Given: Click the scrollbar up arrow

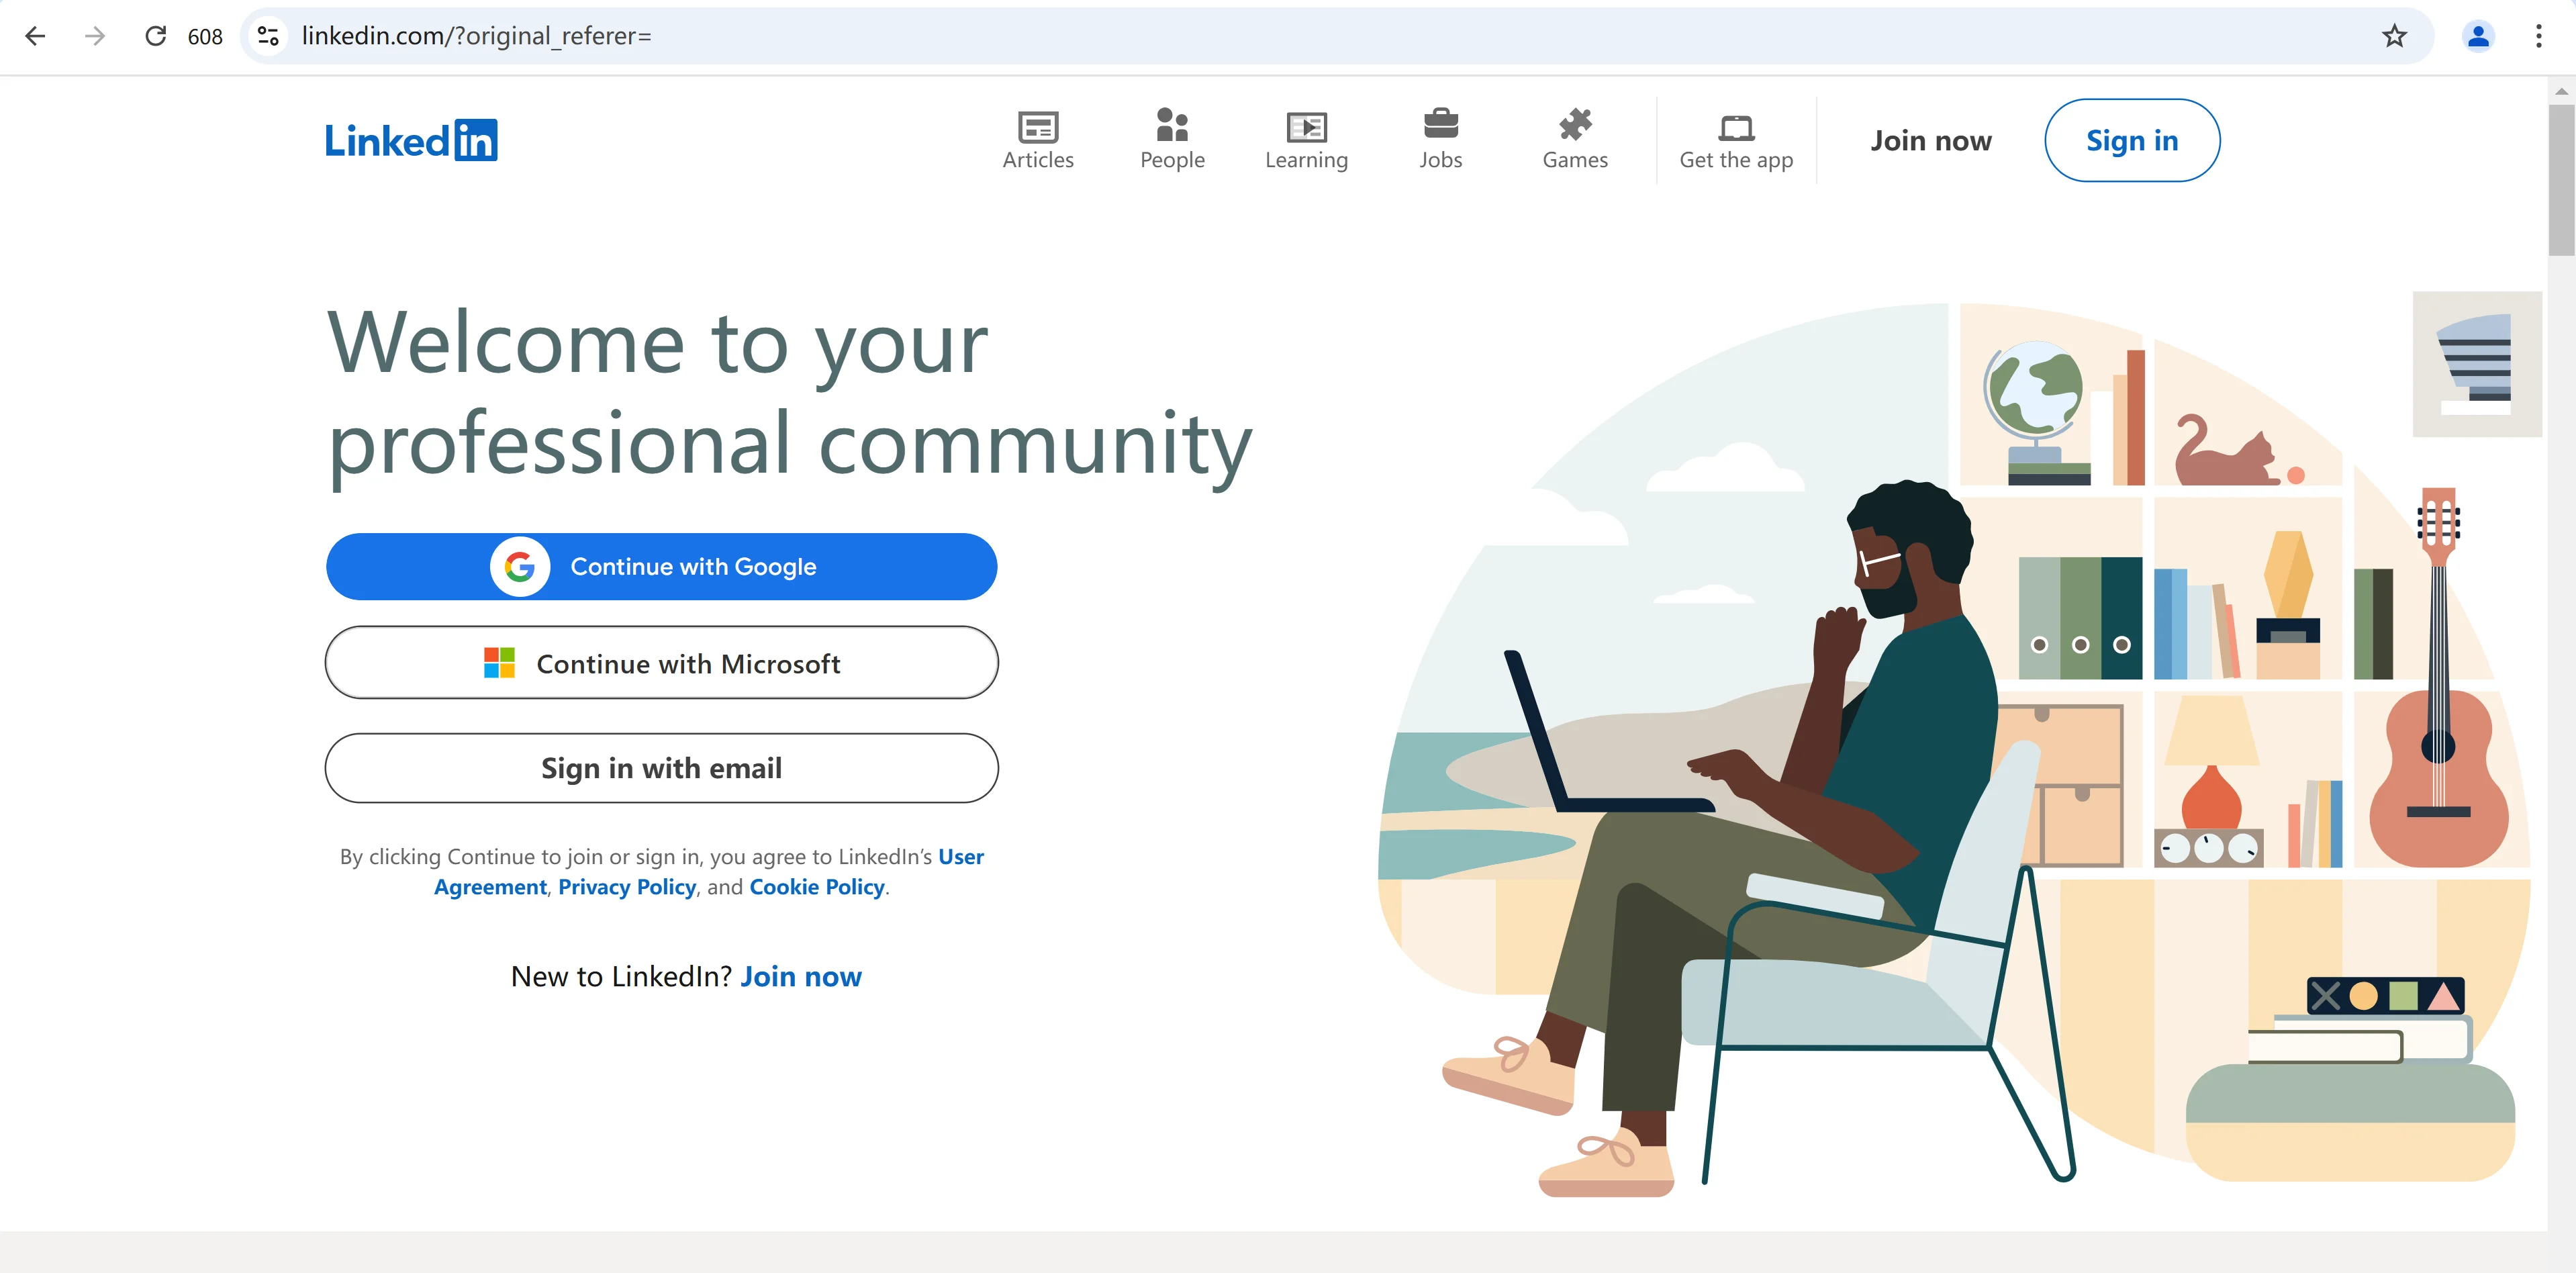Looking at the screenshot, I should coord(2562,91).
